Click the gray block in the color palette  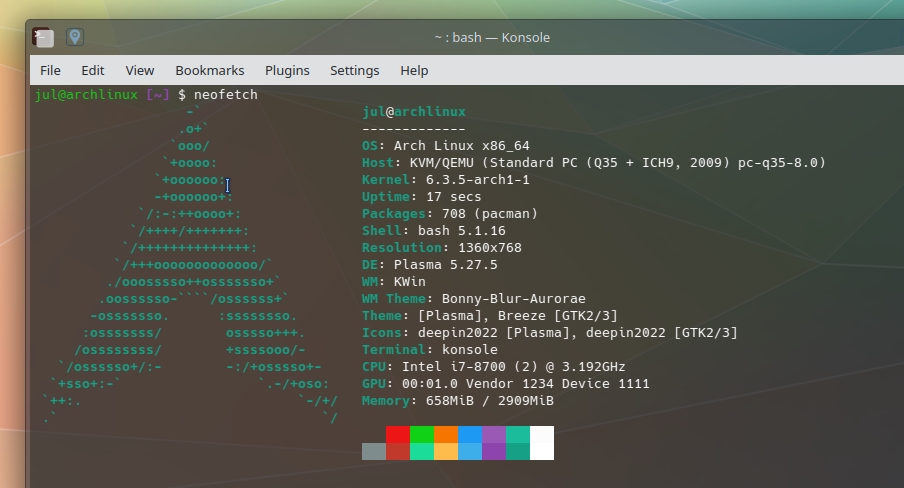(x=374, y=452)
